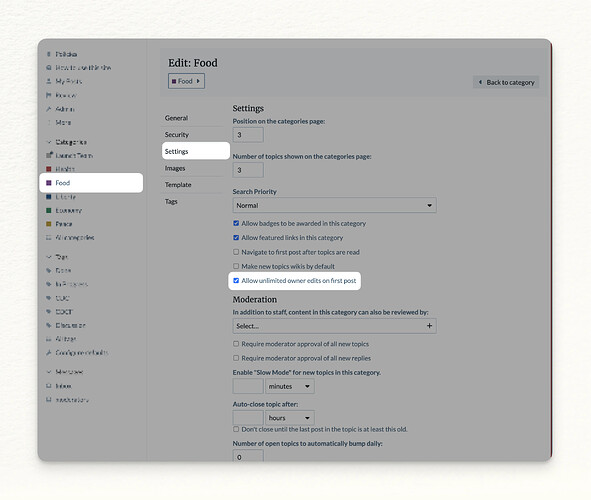This screenshot has height=500, width=591.
Task: Open the Slow Mode minutes unit dropdown
Action: click(x=290, y=386)
